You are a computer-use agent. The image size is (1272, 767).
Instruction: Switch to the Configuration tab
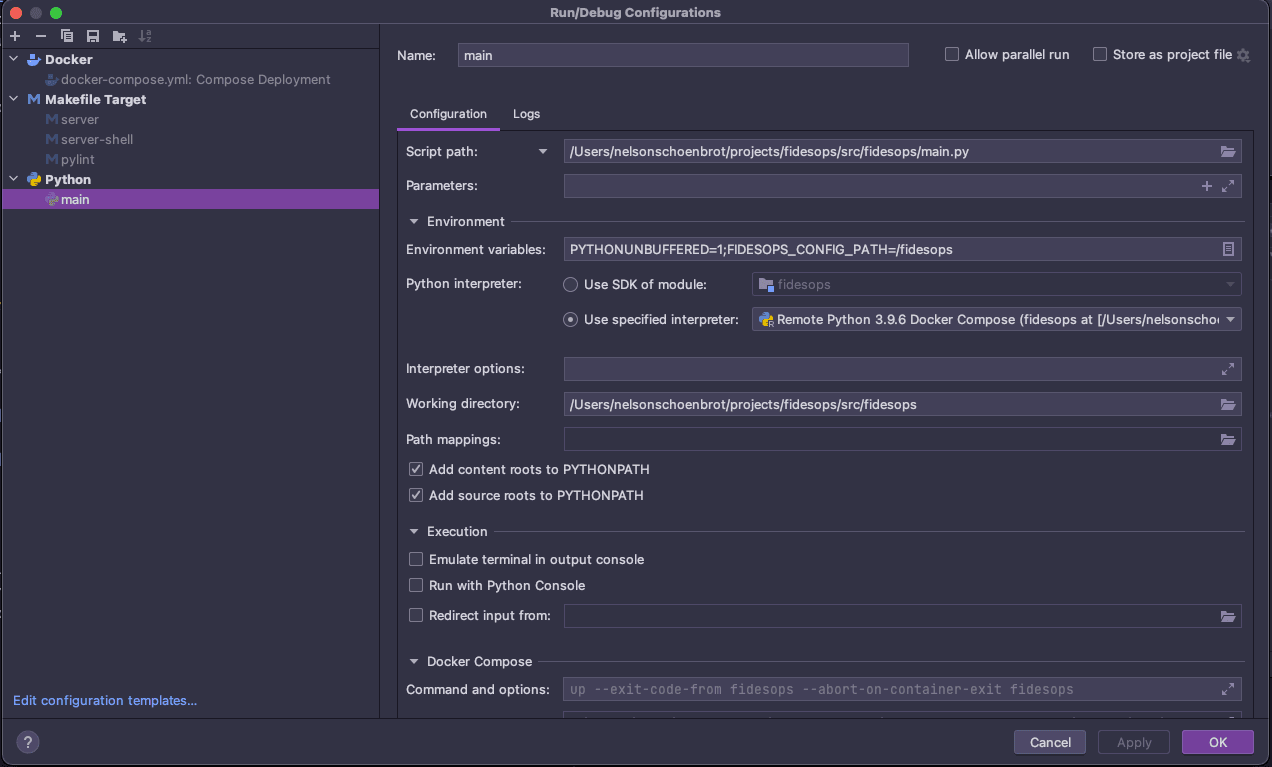click(x=448, y=114)
